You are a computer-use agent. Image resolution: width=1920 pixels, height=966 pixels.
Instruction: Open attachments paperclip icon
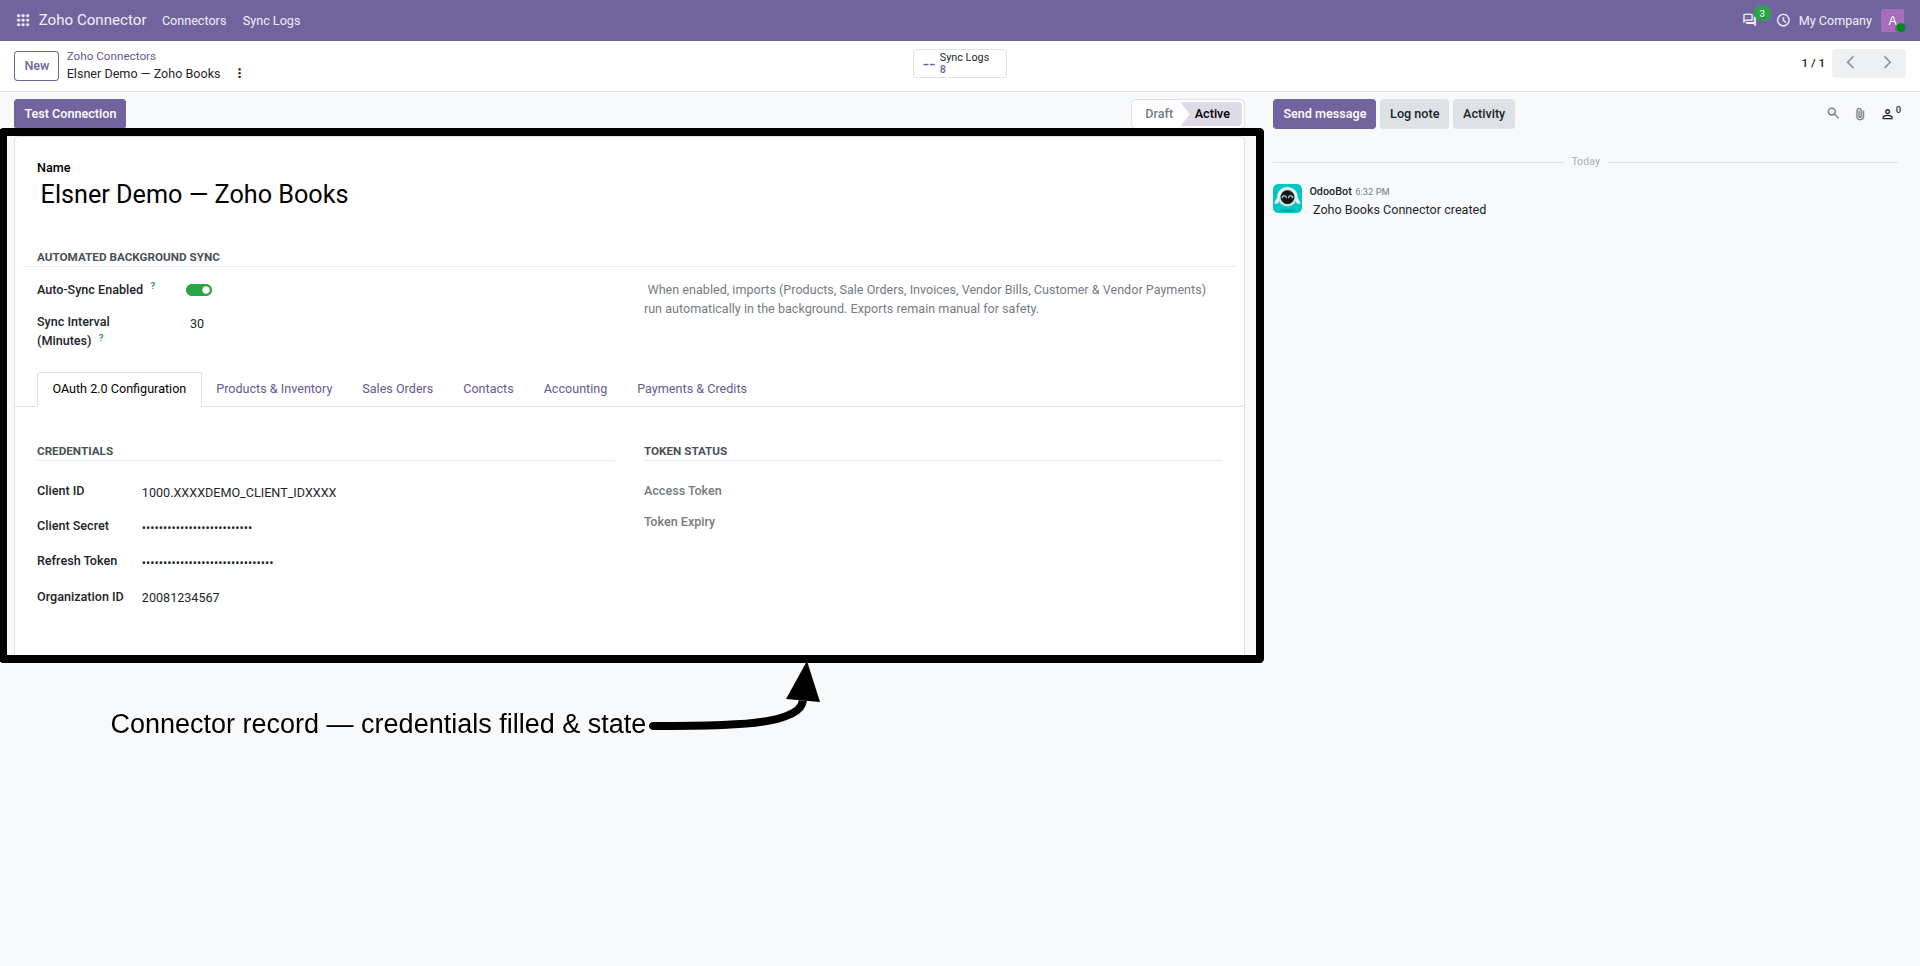click(x=1860, y=114)
